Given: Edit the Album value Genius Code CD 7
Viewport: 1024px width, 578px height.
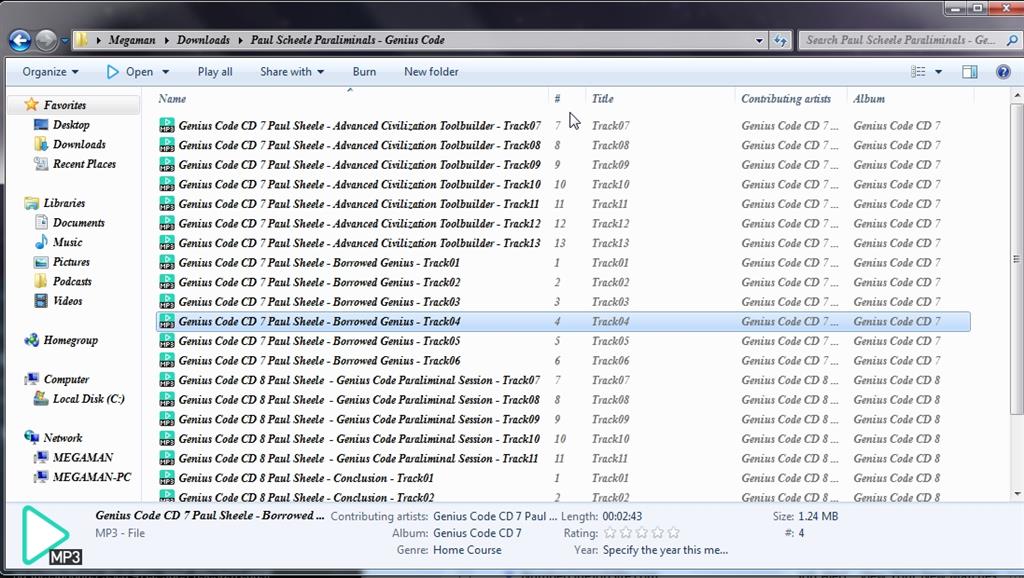Looking at the screenshot, I should point(477,533).
